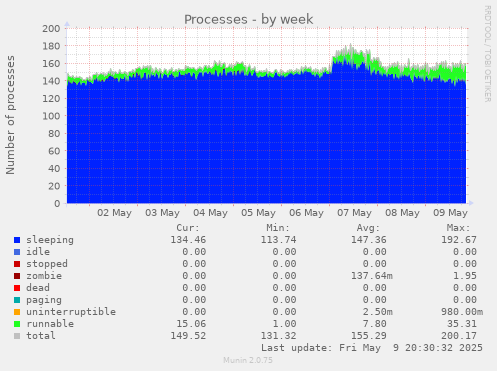
Task: Click runnable maximum value 35.31
Action: point(462,324)
